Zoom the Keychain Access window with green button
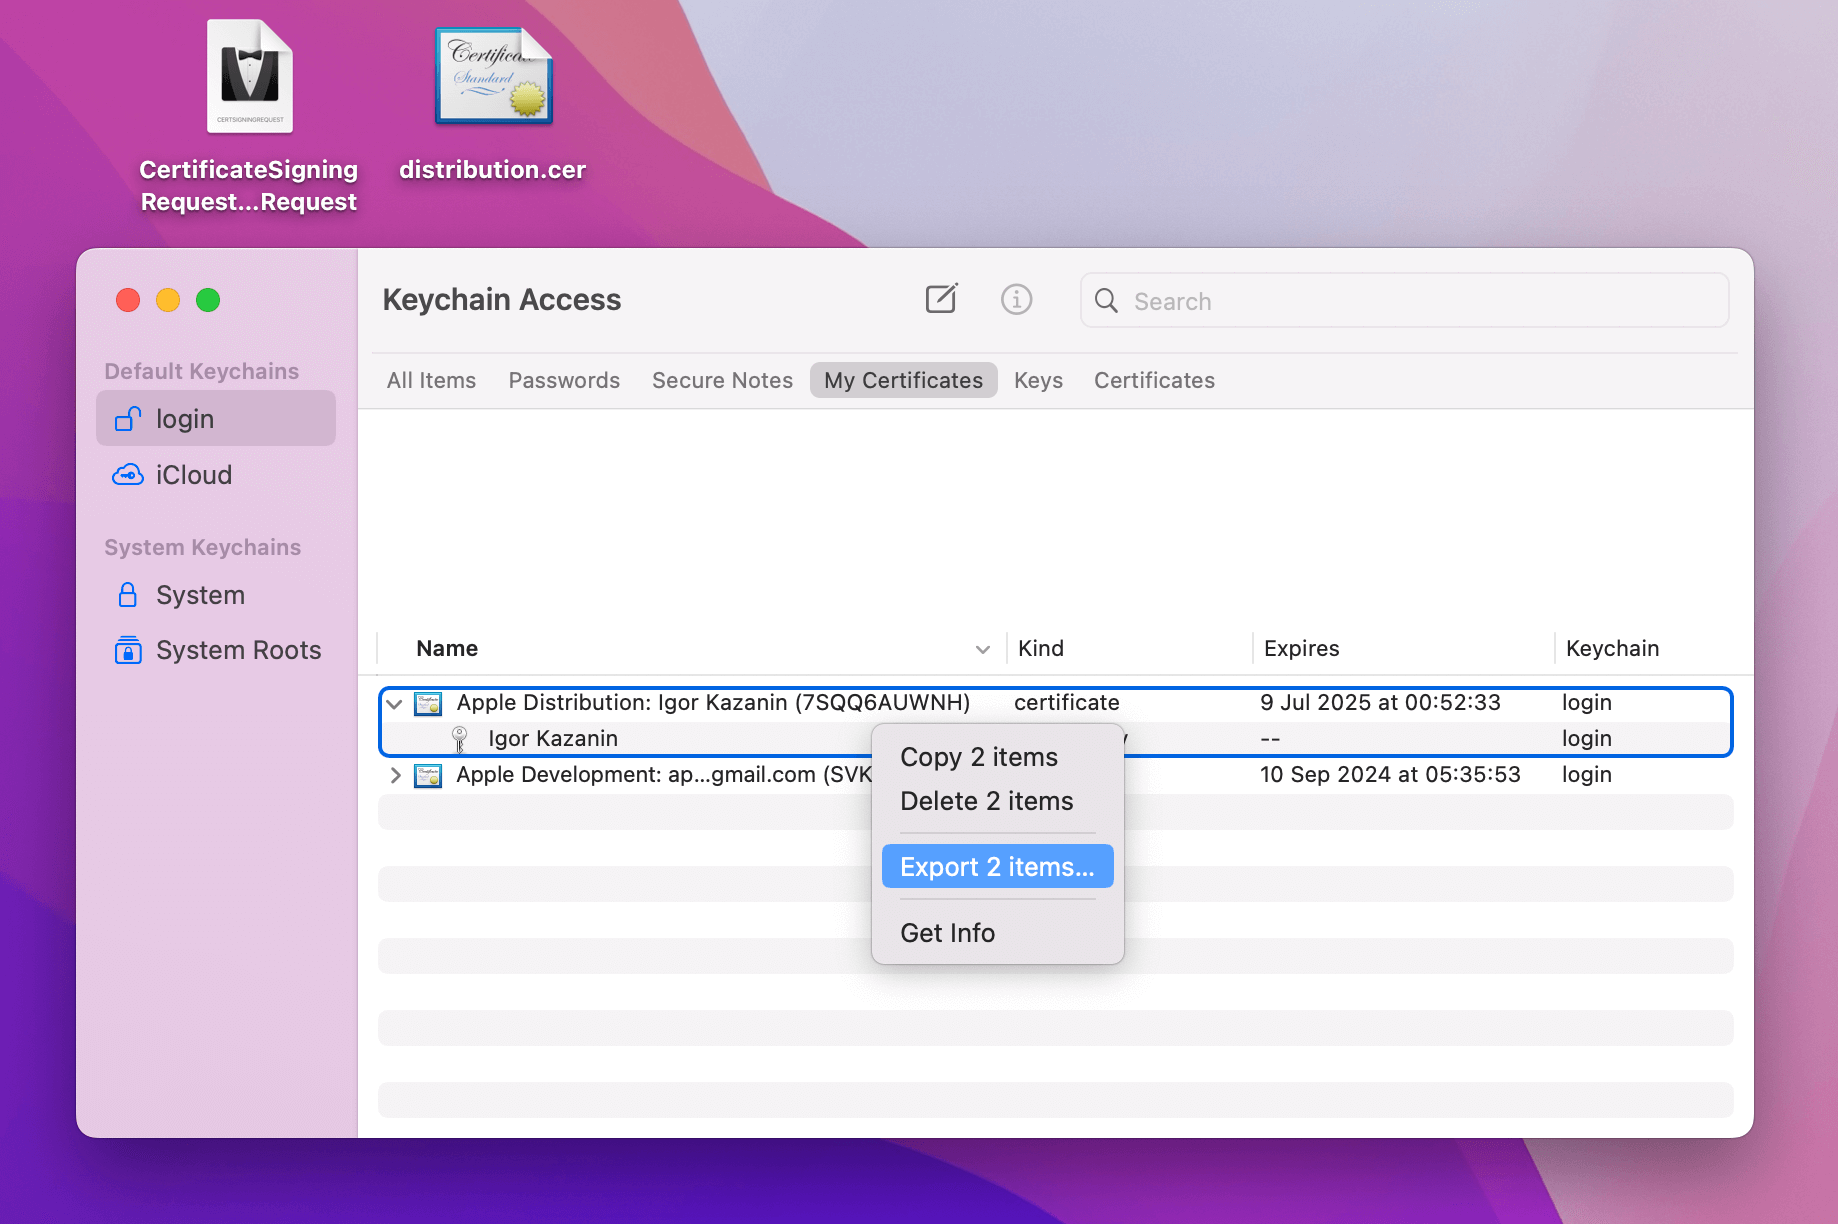The height and width of the screenshot is (1224, 1838). coord(208,300)
